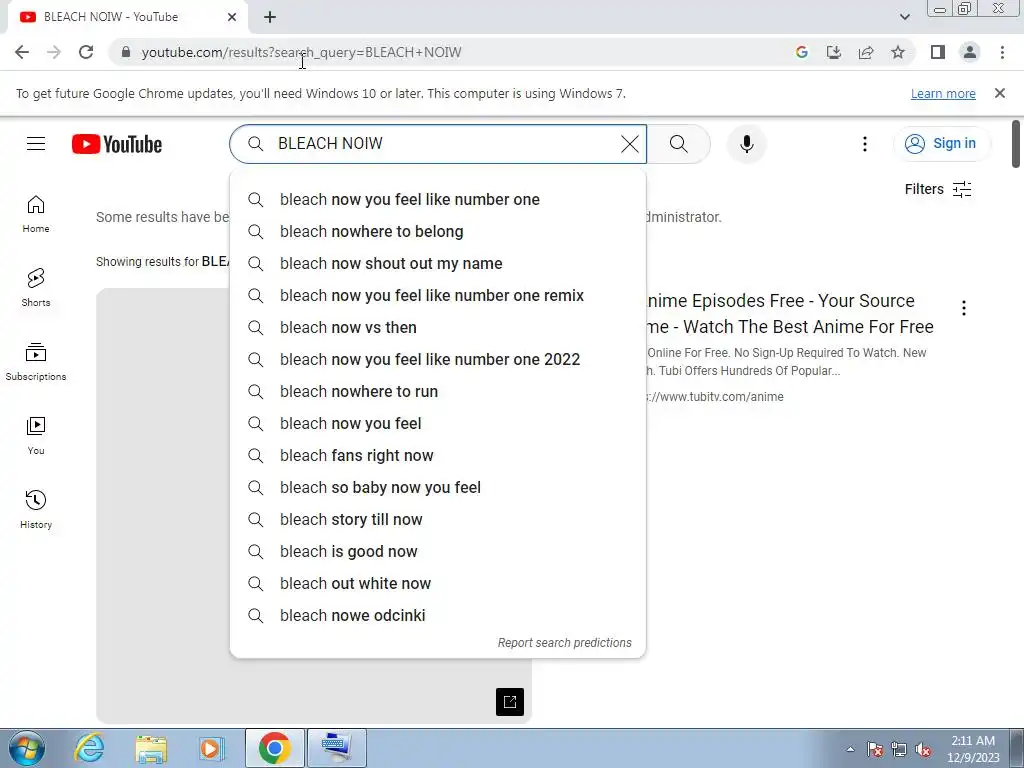Select suggestion 'bleach story till now'

[438, 520]
